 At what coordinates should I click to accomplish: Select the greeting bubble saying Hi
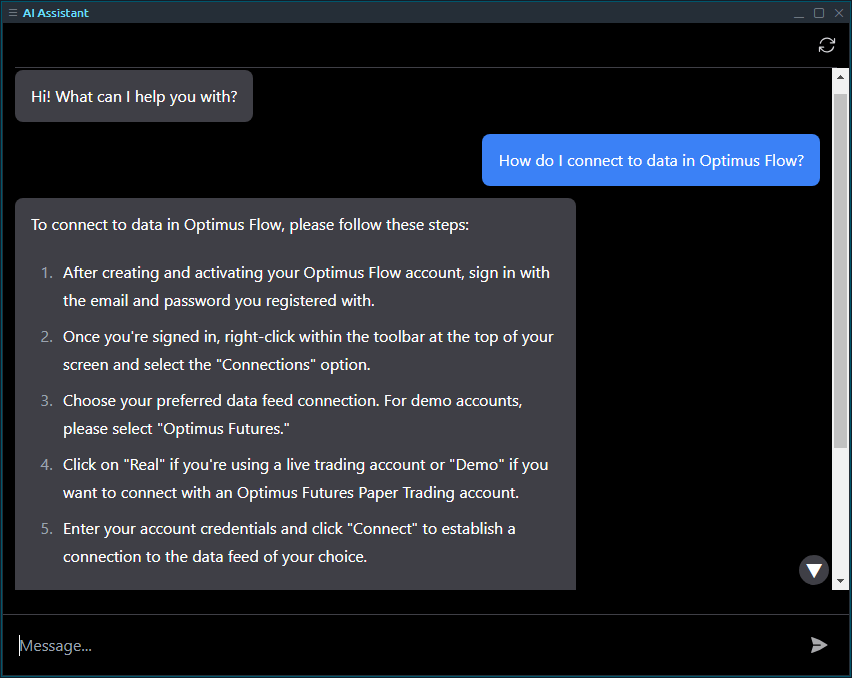133,95
